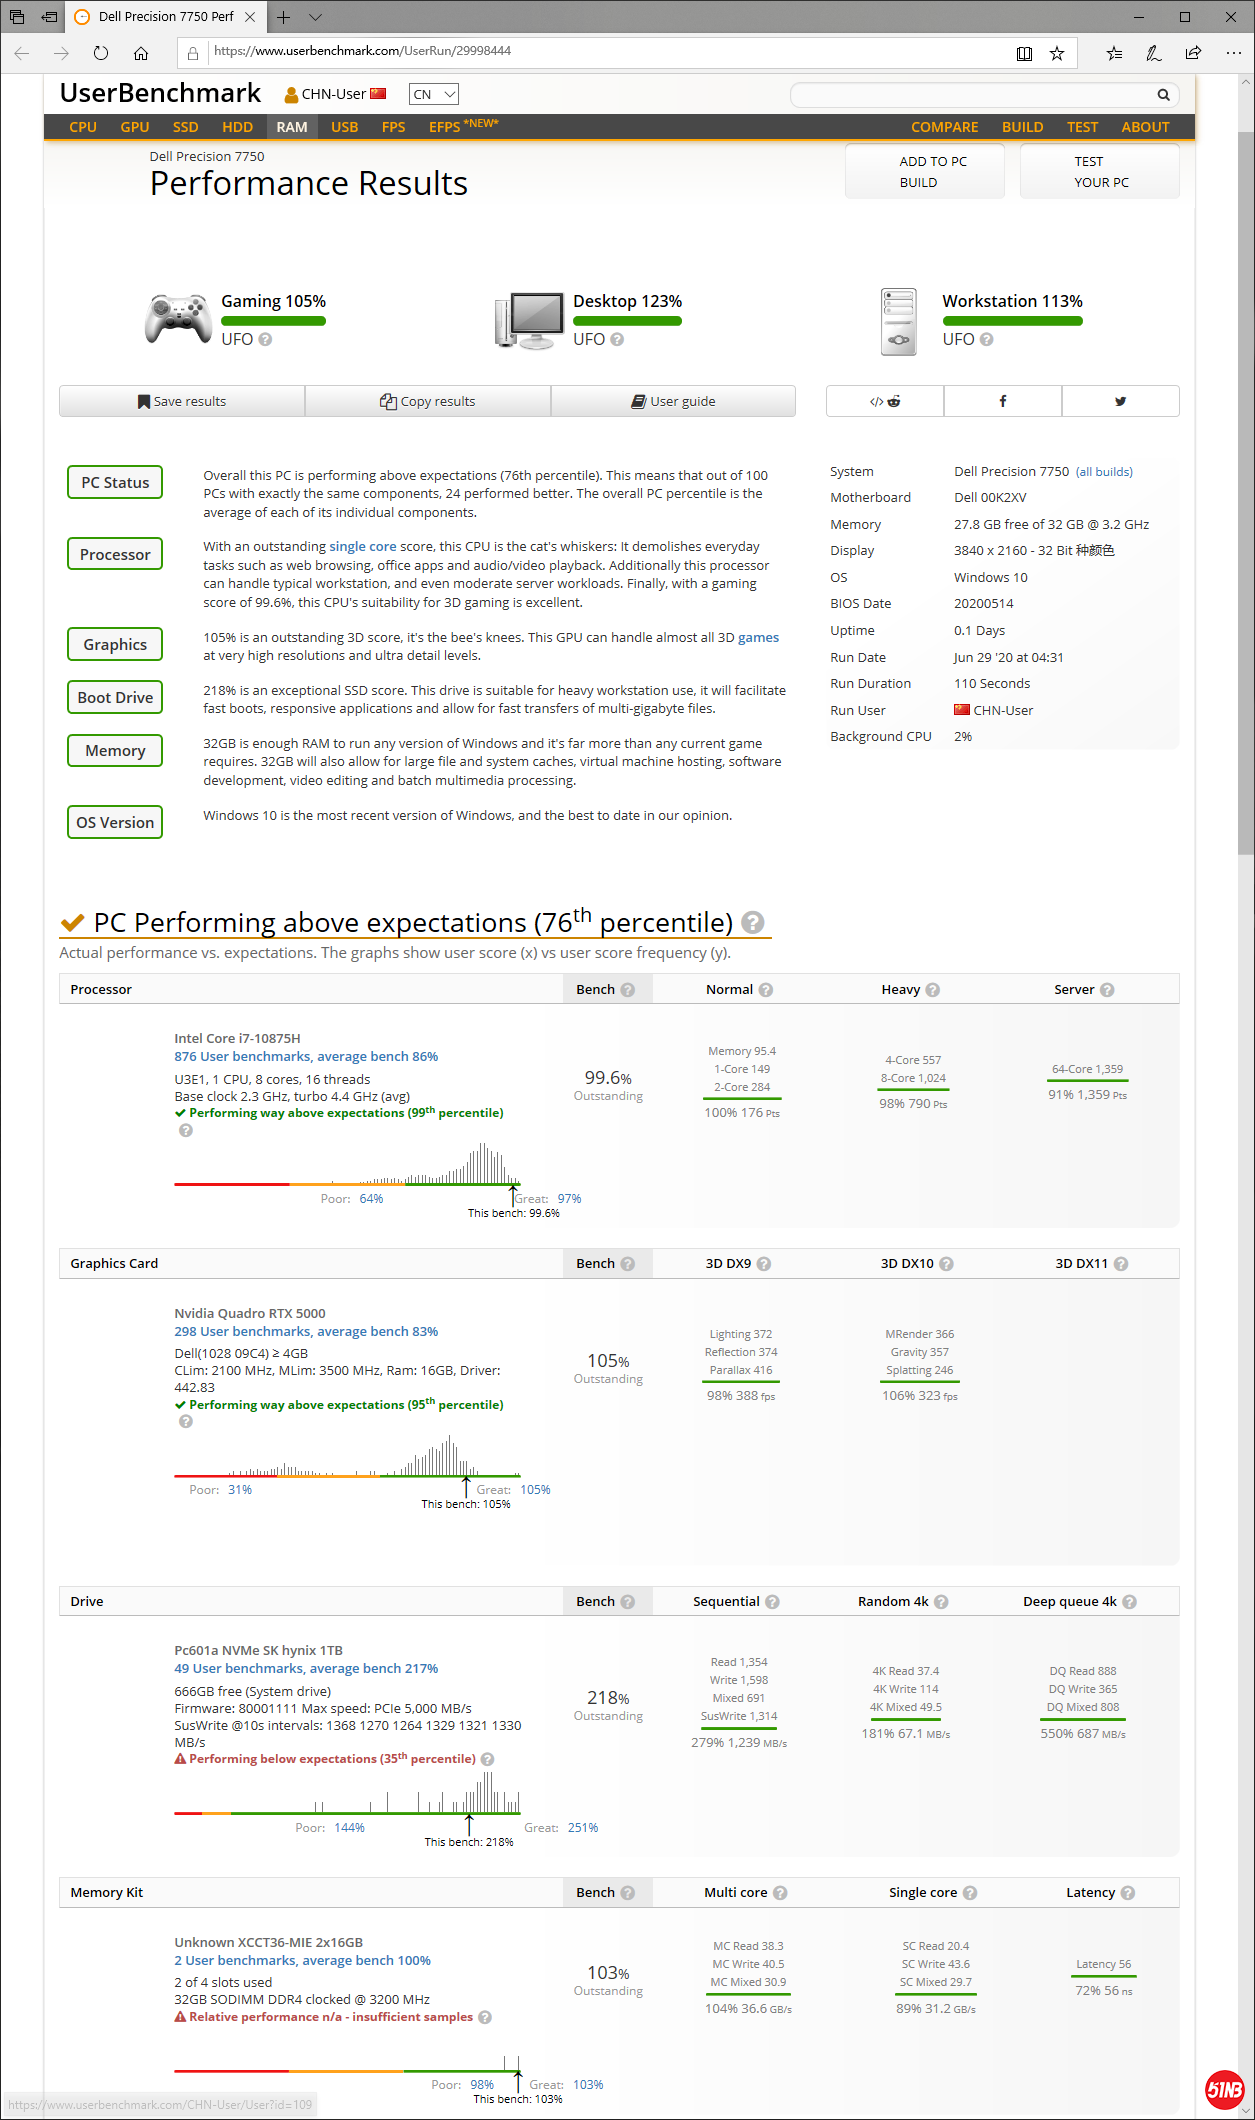This screenshot has width=1255, height=2120.
Task: Click help icon beside percentile heading
Action: (753, 922)
